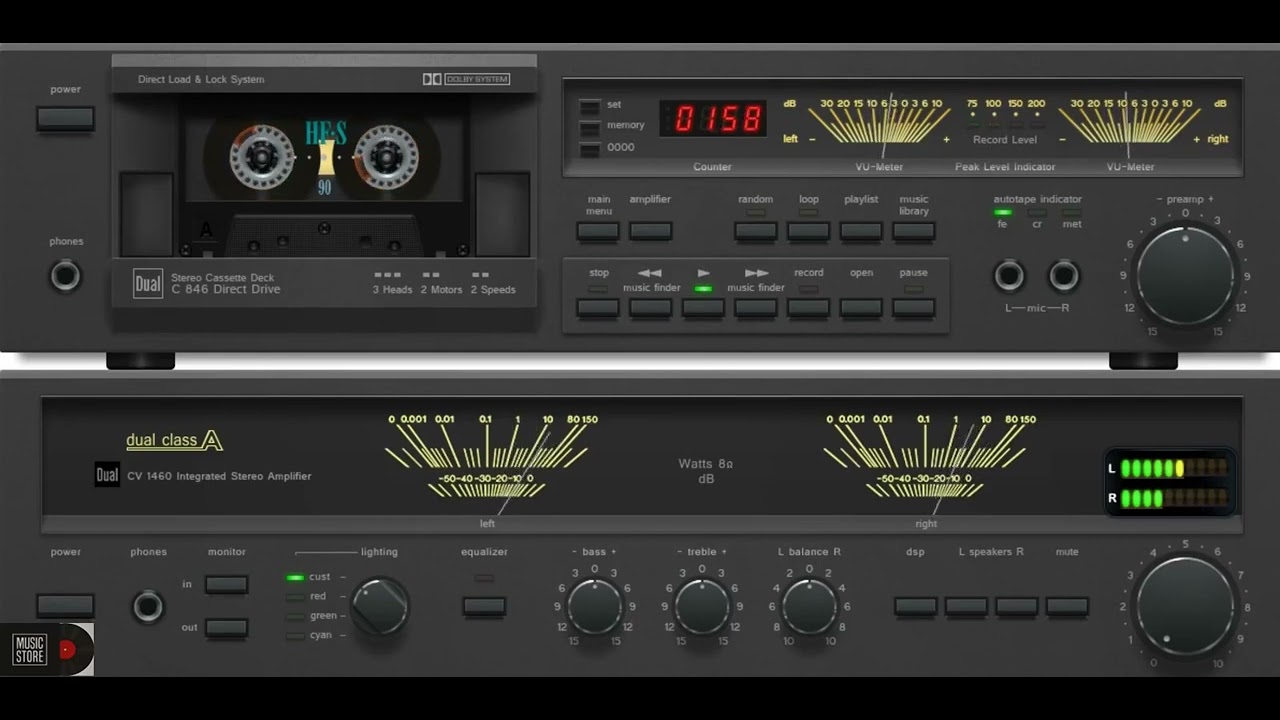Click the Dolby System logo

[x=466, y=79]
